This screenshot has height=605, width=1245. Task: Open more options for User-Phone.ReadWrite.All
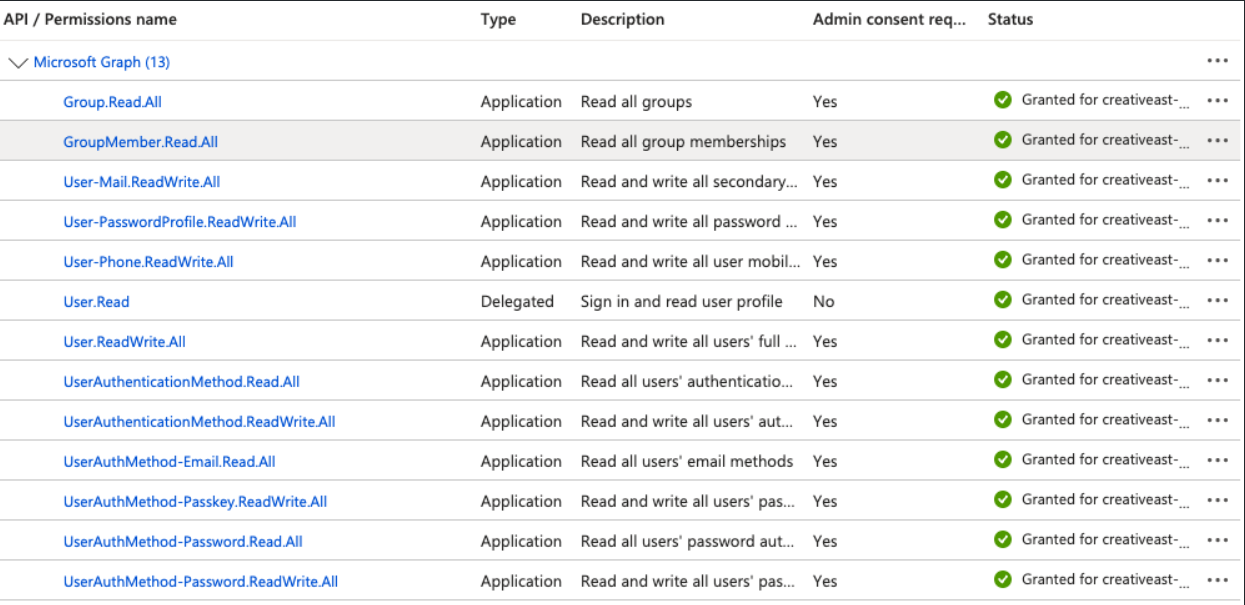(1216, 261)
